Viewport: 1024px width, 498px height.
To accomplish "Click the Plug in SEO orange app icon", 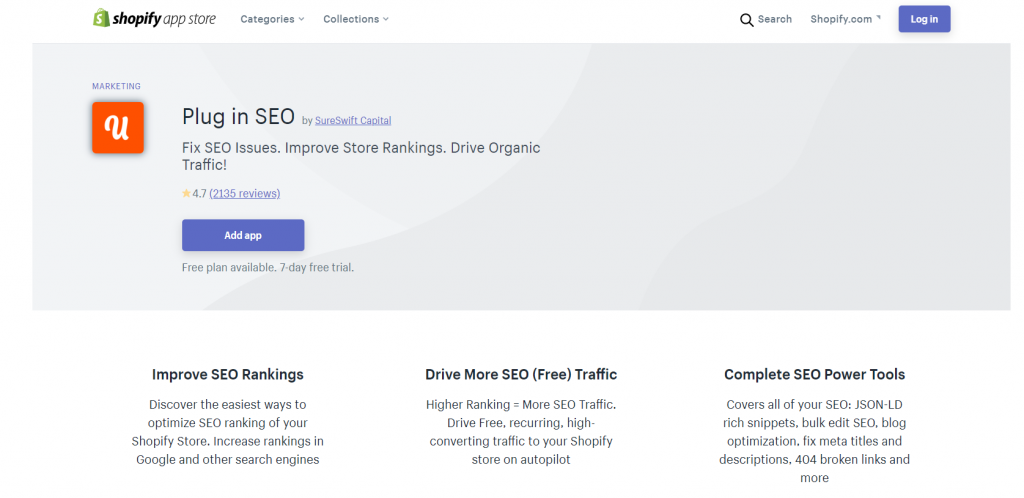I will click(118, 127).
